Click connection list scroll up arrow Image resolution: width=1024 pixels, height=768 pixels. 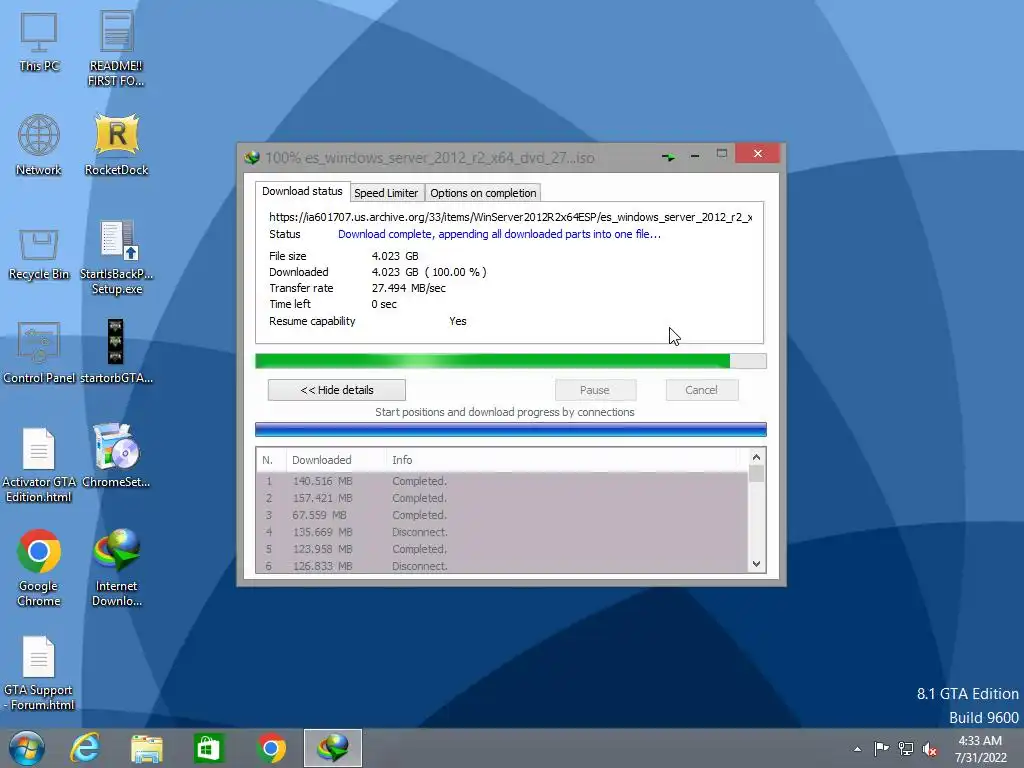coord(756,457)
